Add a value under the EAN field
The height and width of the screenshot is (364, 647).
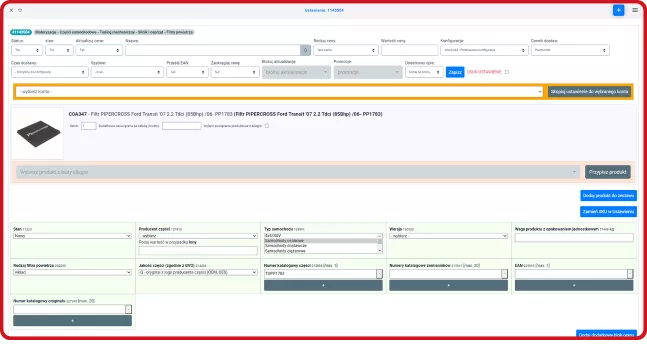[x=574, y=285]
